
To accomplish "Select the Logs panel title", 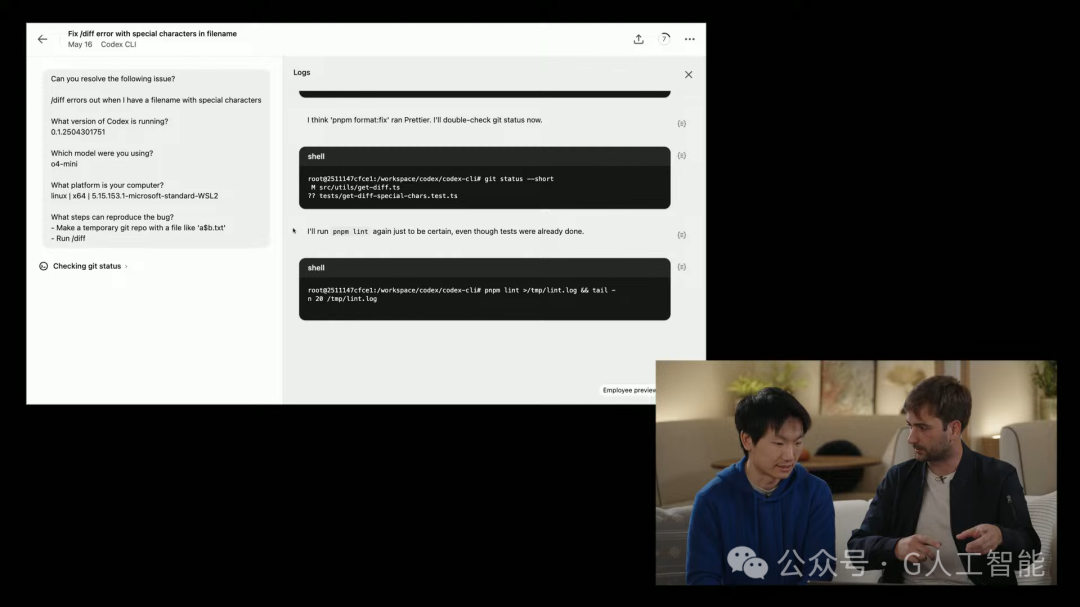I will pos(302,72).
